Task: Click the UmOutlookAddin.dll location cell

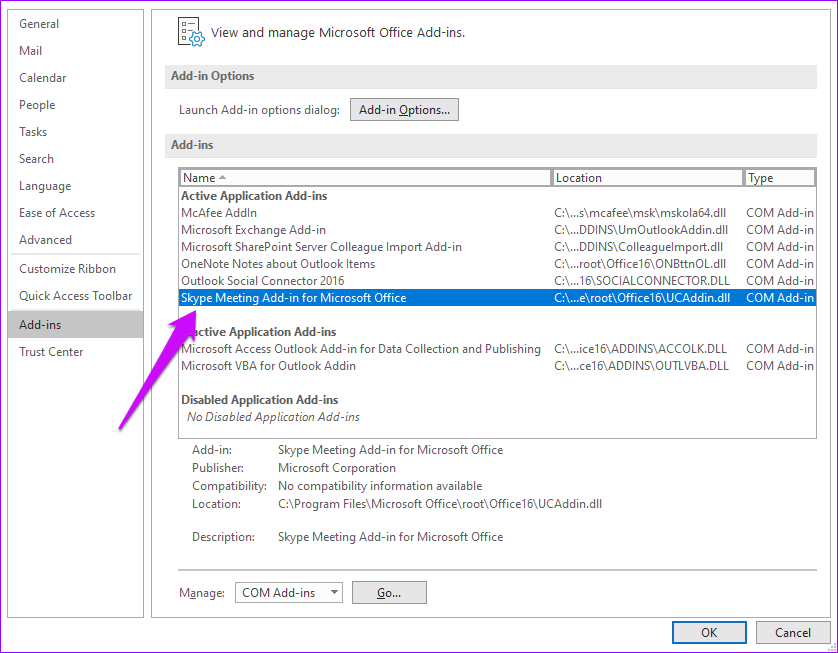Action: pos(641,230)
